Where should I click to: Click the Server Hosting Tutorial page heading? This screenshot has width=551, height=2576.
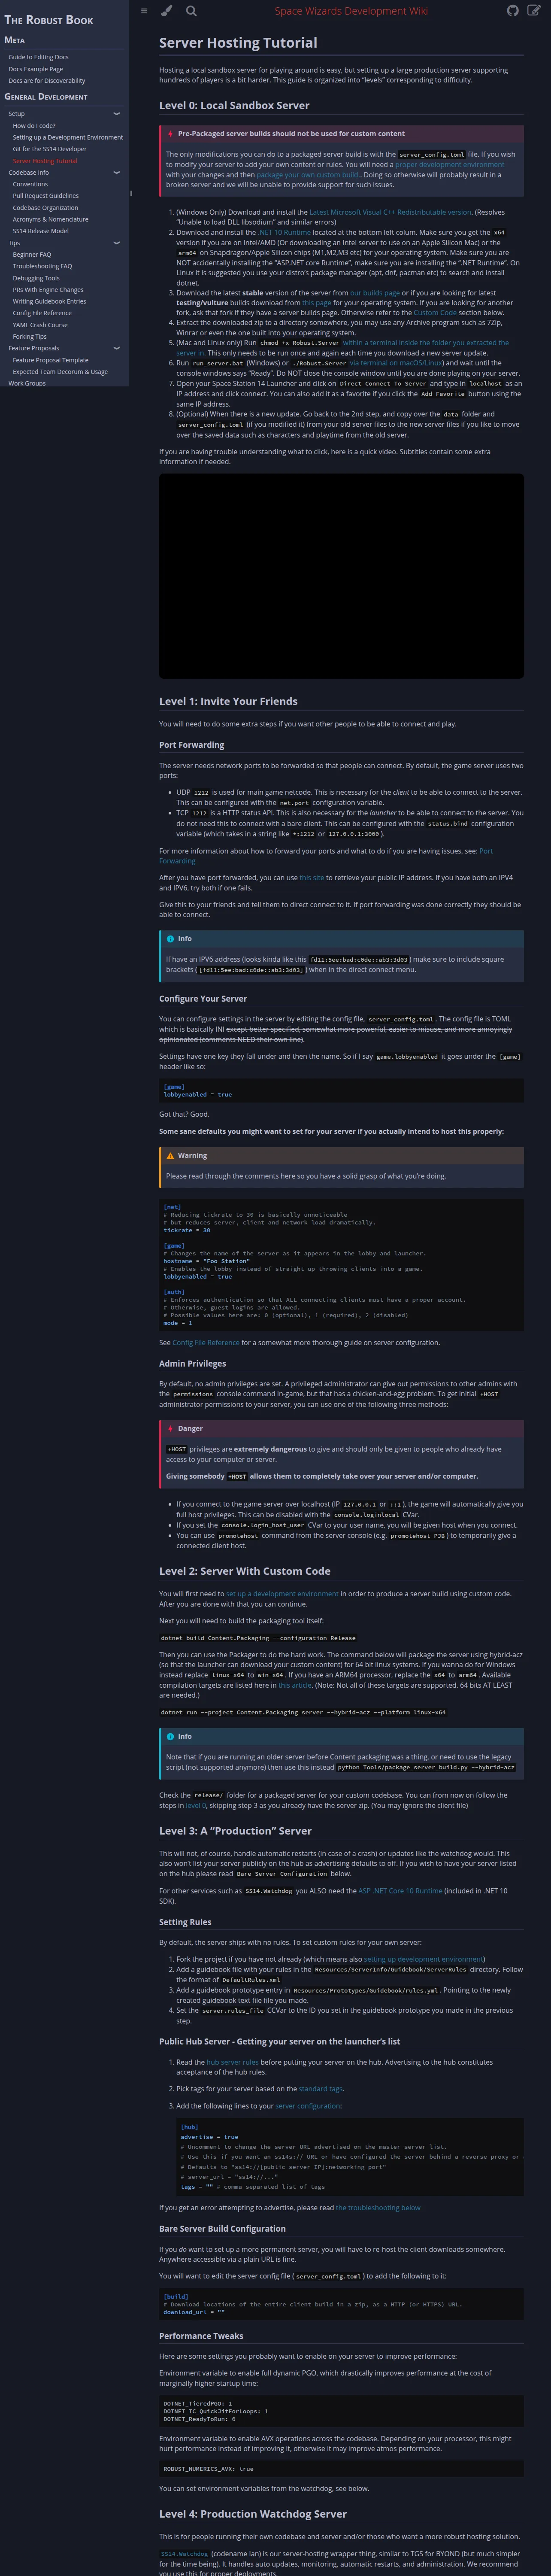(238, 43)
